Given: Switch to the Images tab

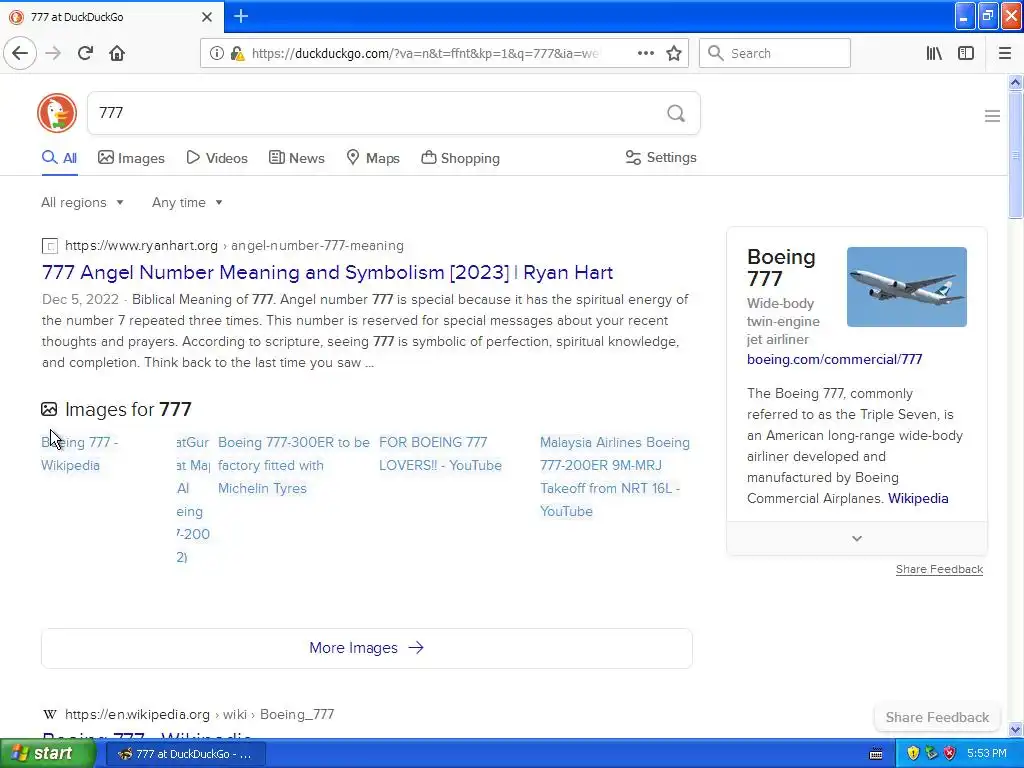Looking at the screenshot, I should pos(131,158).
